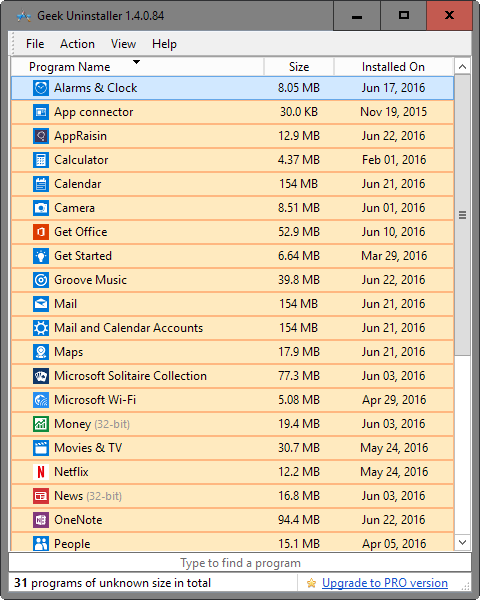Select the Microsoft Solitaire Collection row name
This screenshot has width=480, height=600.
(131, 376)
